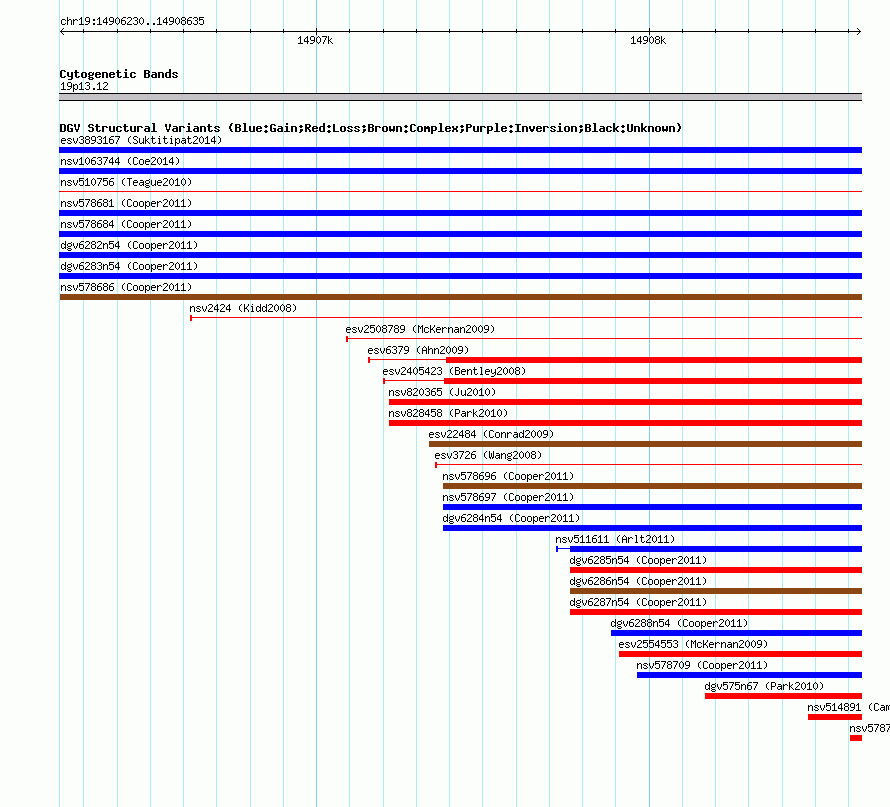Screen dimensions: 890x807
Task: Open the nsv828458 (Park2010) label
Action: pyautogui.click(x=448, y=413)
